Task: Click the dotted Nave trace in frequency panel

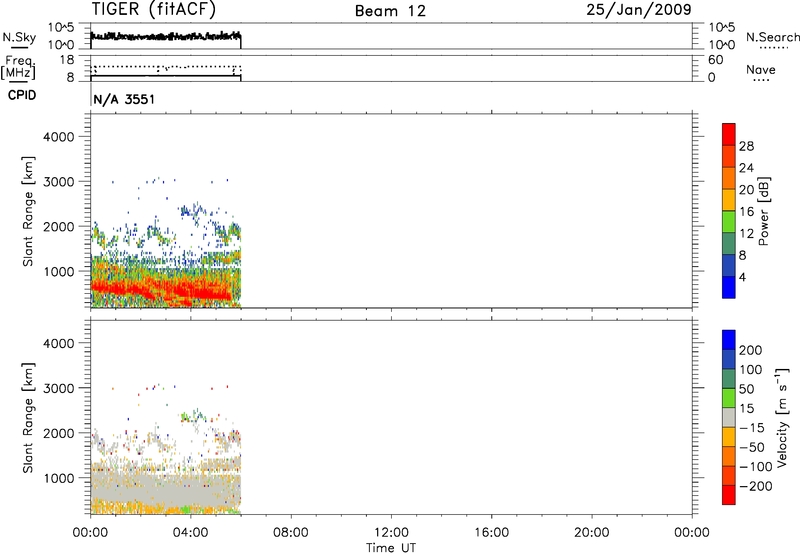Action: click(166, 67)
